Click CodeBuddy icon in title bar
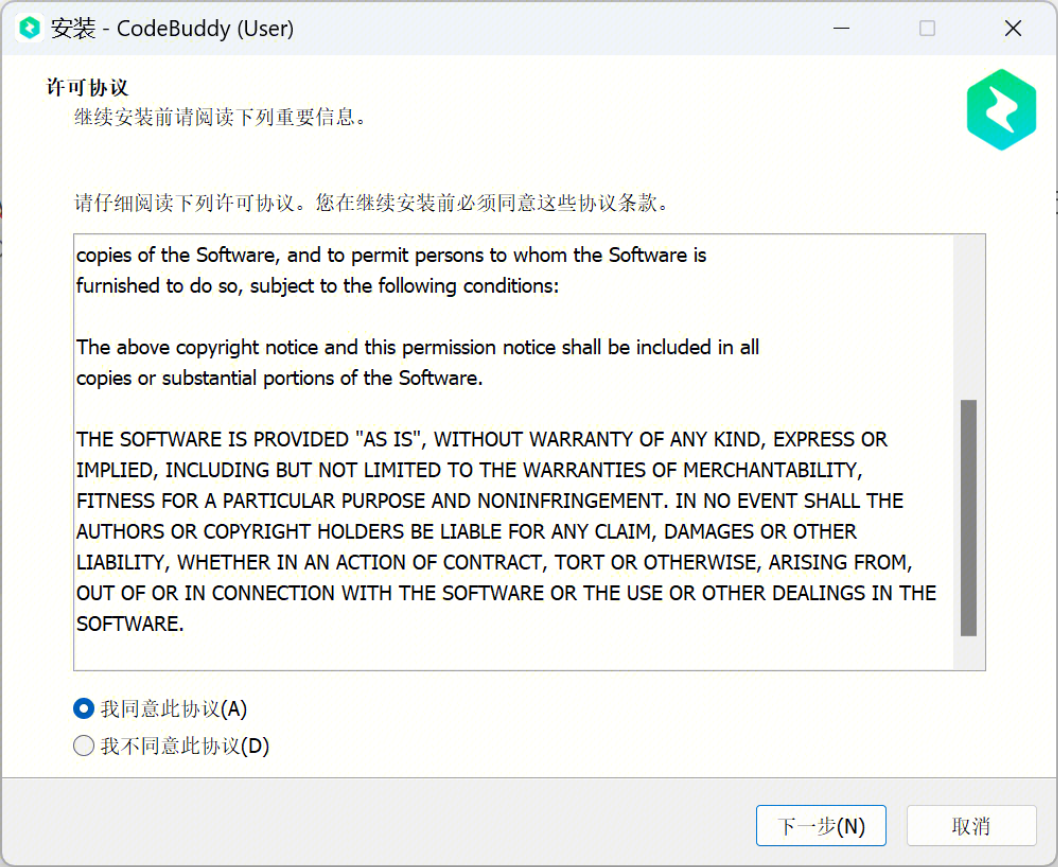Viewport: 1058px width, 867px height. click(x=29, y=28)
